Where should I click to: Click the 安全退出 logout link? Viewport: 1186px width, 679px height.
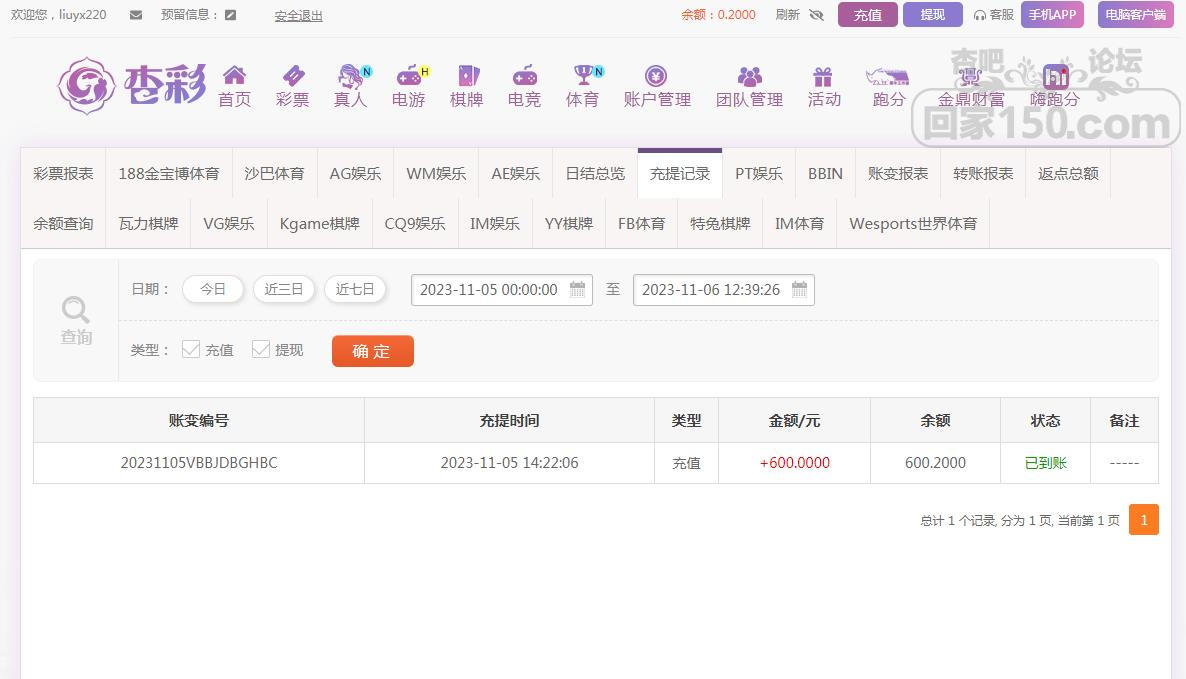[x=298, y=16]
